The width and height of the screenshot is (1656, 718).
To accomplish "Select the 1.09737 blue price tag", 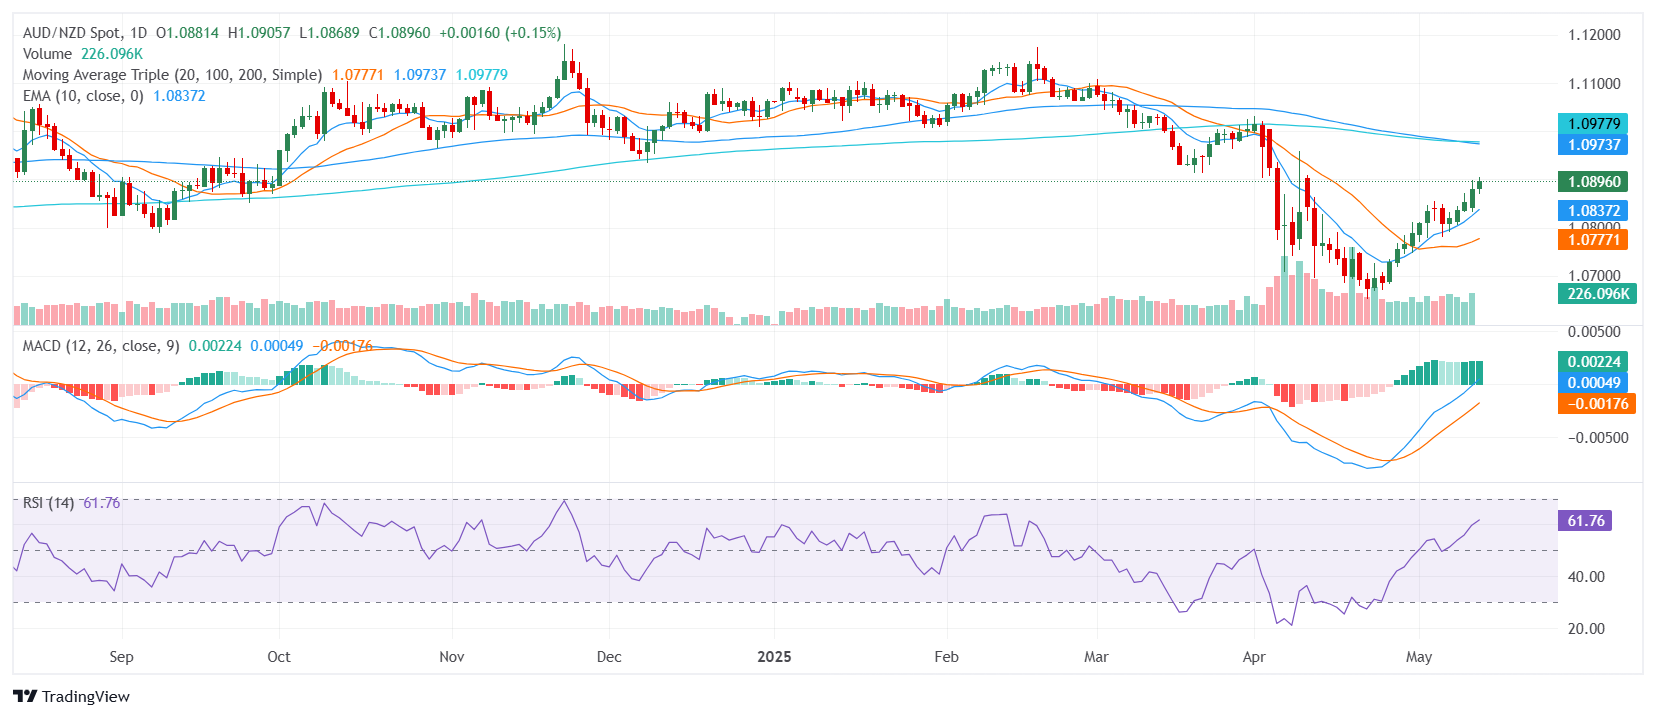I will pyautogui.click(x=1594, y=145).
